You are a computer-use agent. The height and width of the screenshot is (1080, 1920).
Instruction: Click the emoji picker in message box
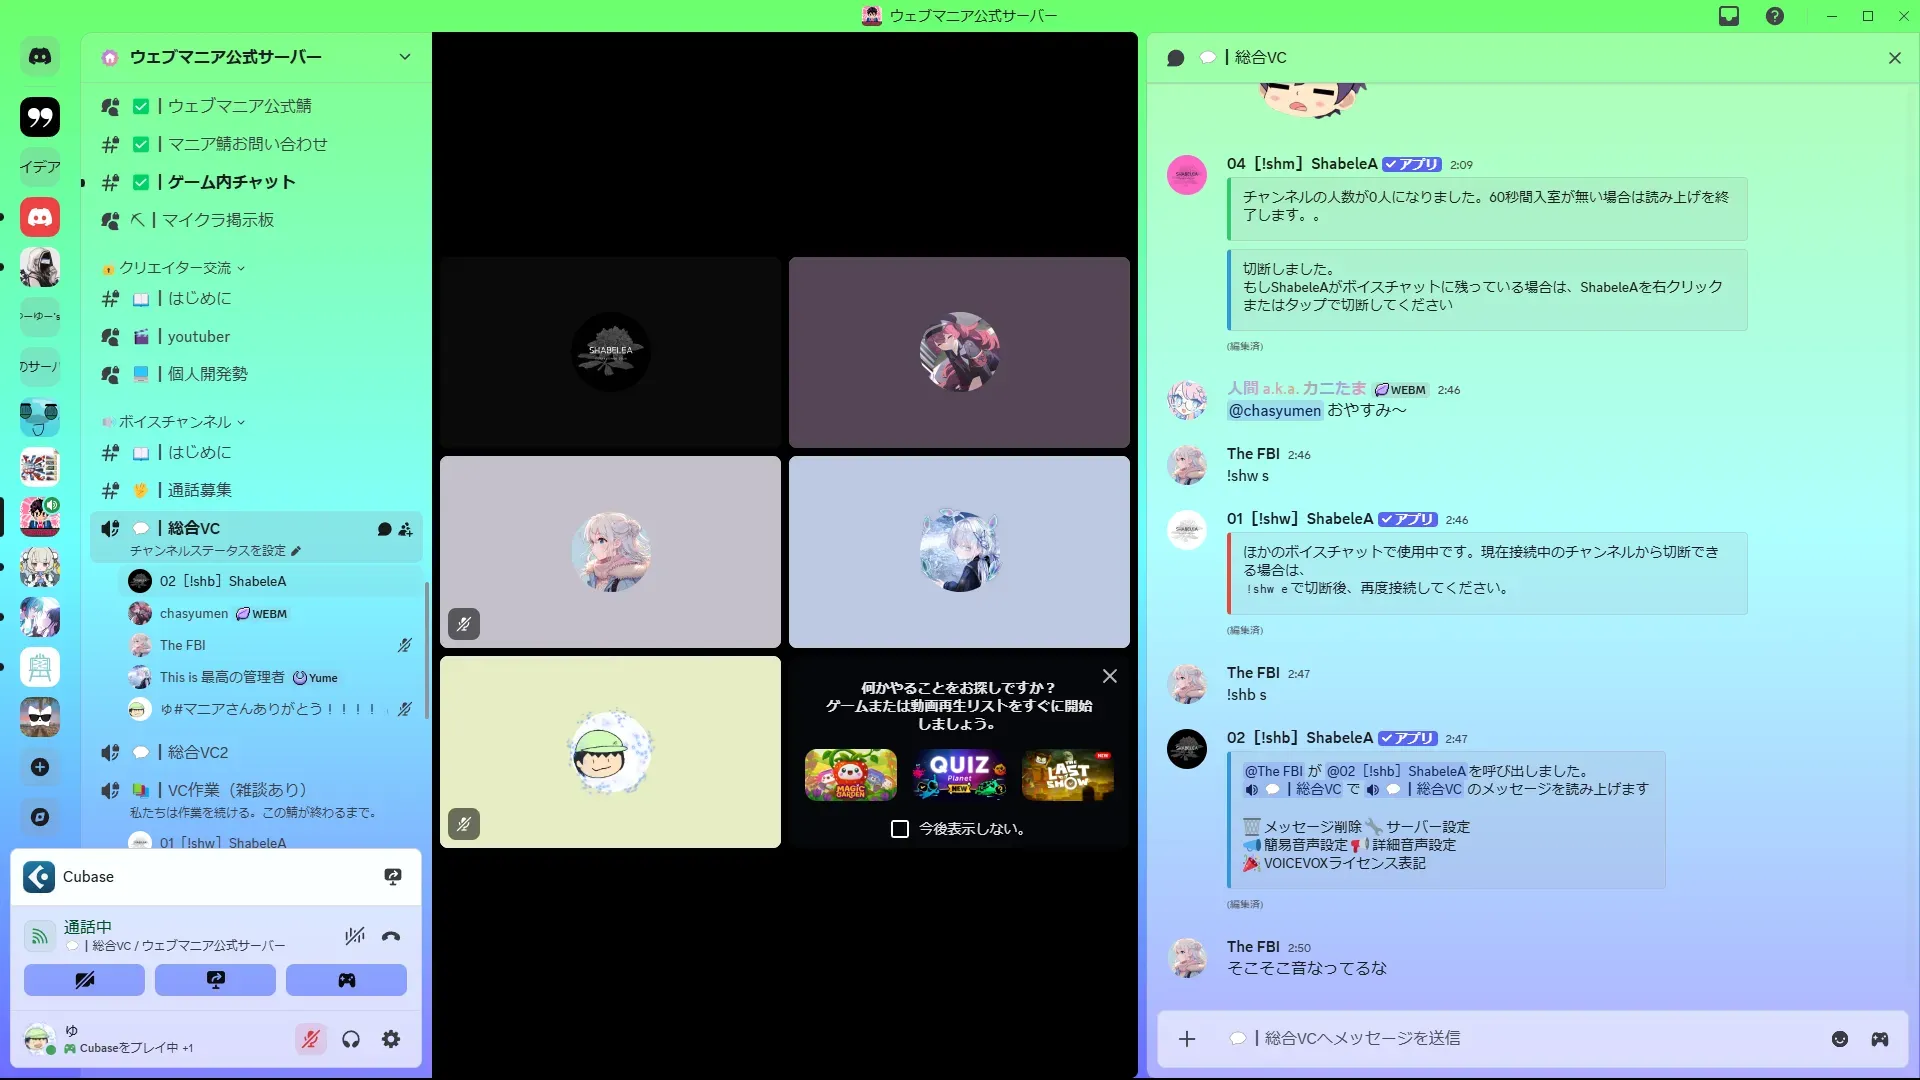point(1840,1039)
